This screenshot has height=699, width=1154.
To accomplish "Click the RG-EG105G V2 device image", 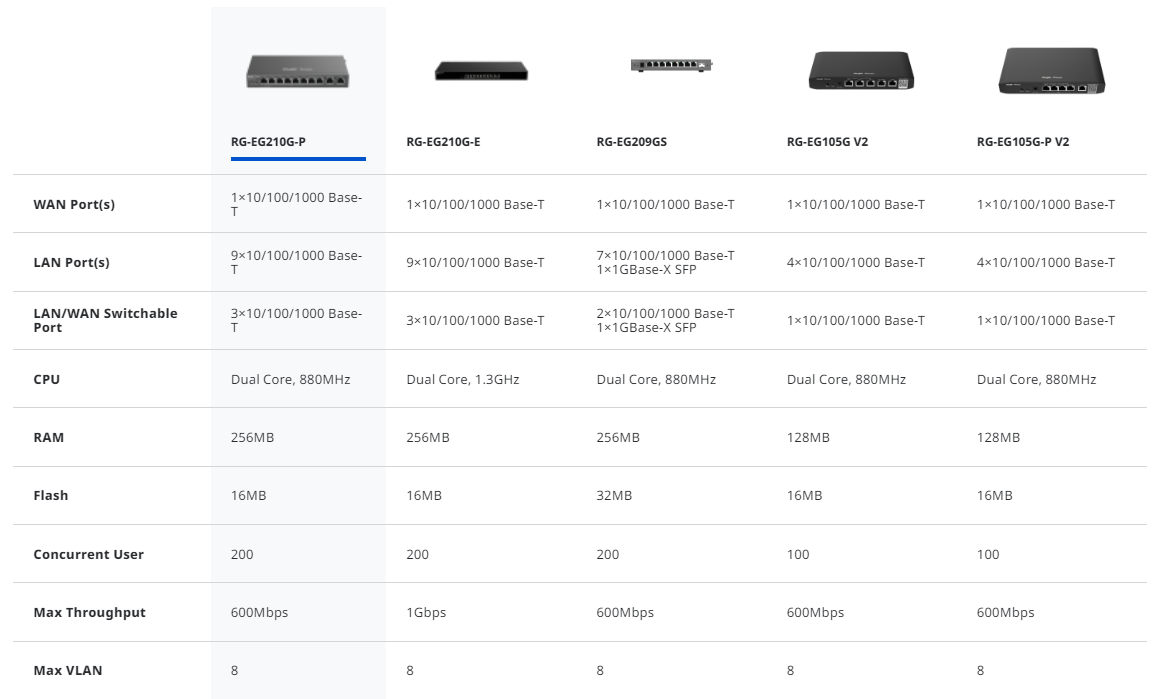I will coord(861,72).
